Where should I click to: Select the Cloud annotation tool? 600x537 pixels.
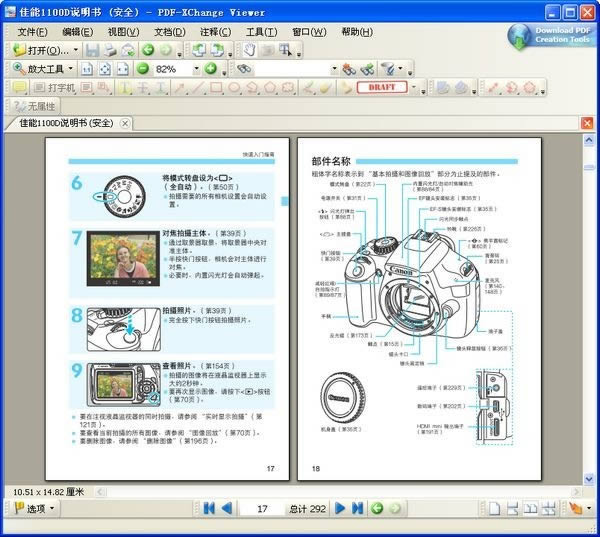tap(288, 88)
